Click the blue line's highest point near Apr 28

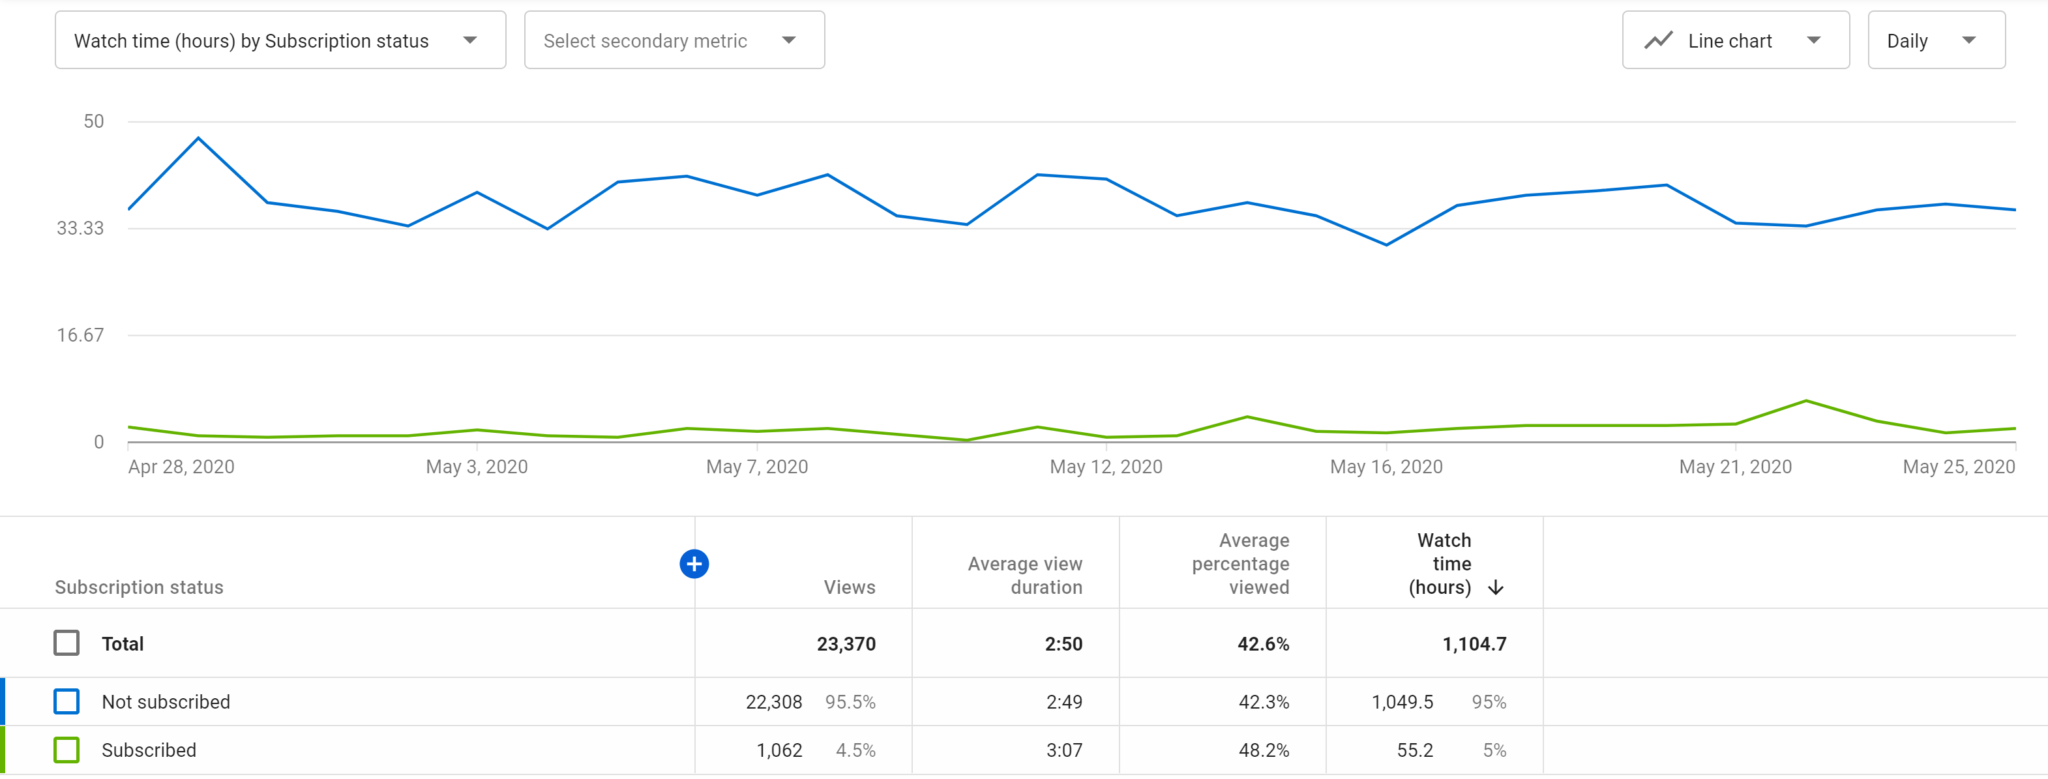197,138
